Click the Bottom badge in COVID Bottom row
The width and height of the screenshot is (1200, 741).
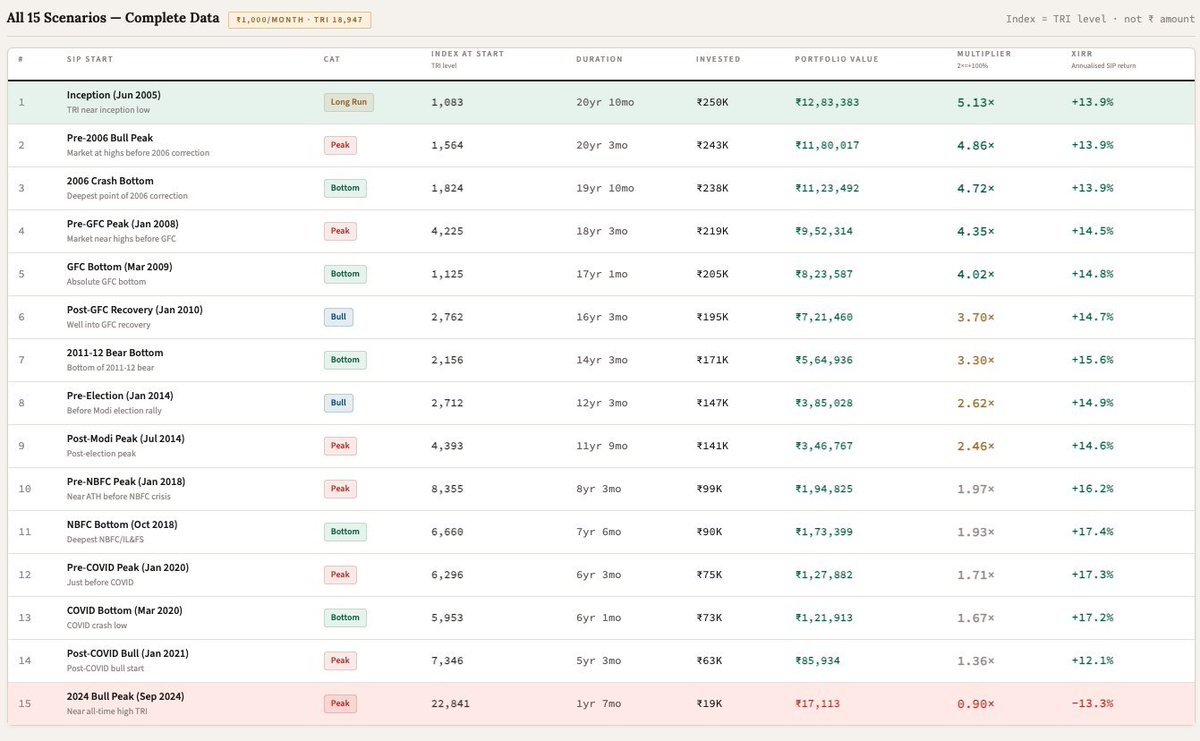pyautogui.click(x=345, y=618)
